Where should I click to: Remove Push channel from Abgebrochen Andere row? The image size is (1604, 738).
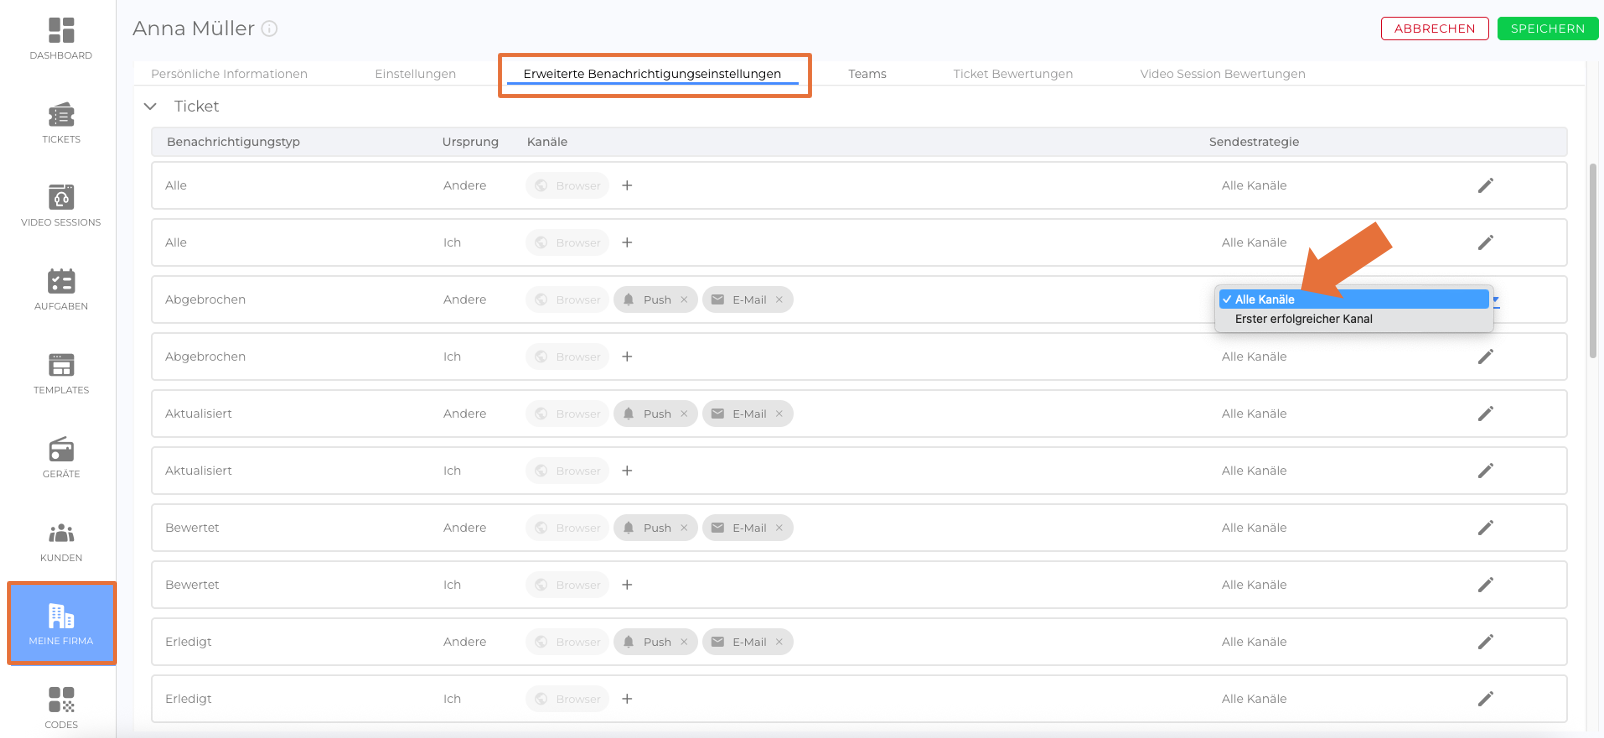click(x=684, y=300)
